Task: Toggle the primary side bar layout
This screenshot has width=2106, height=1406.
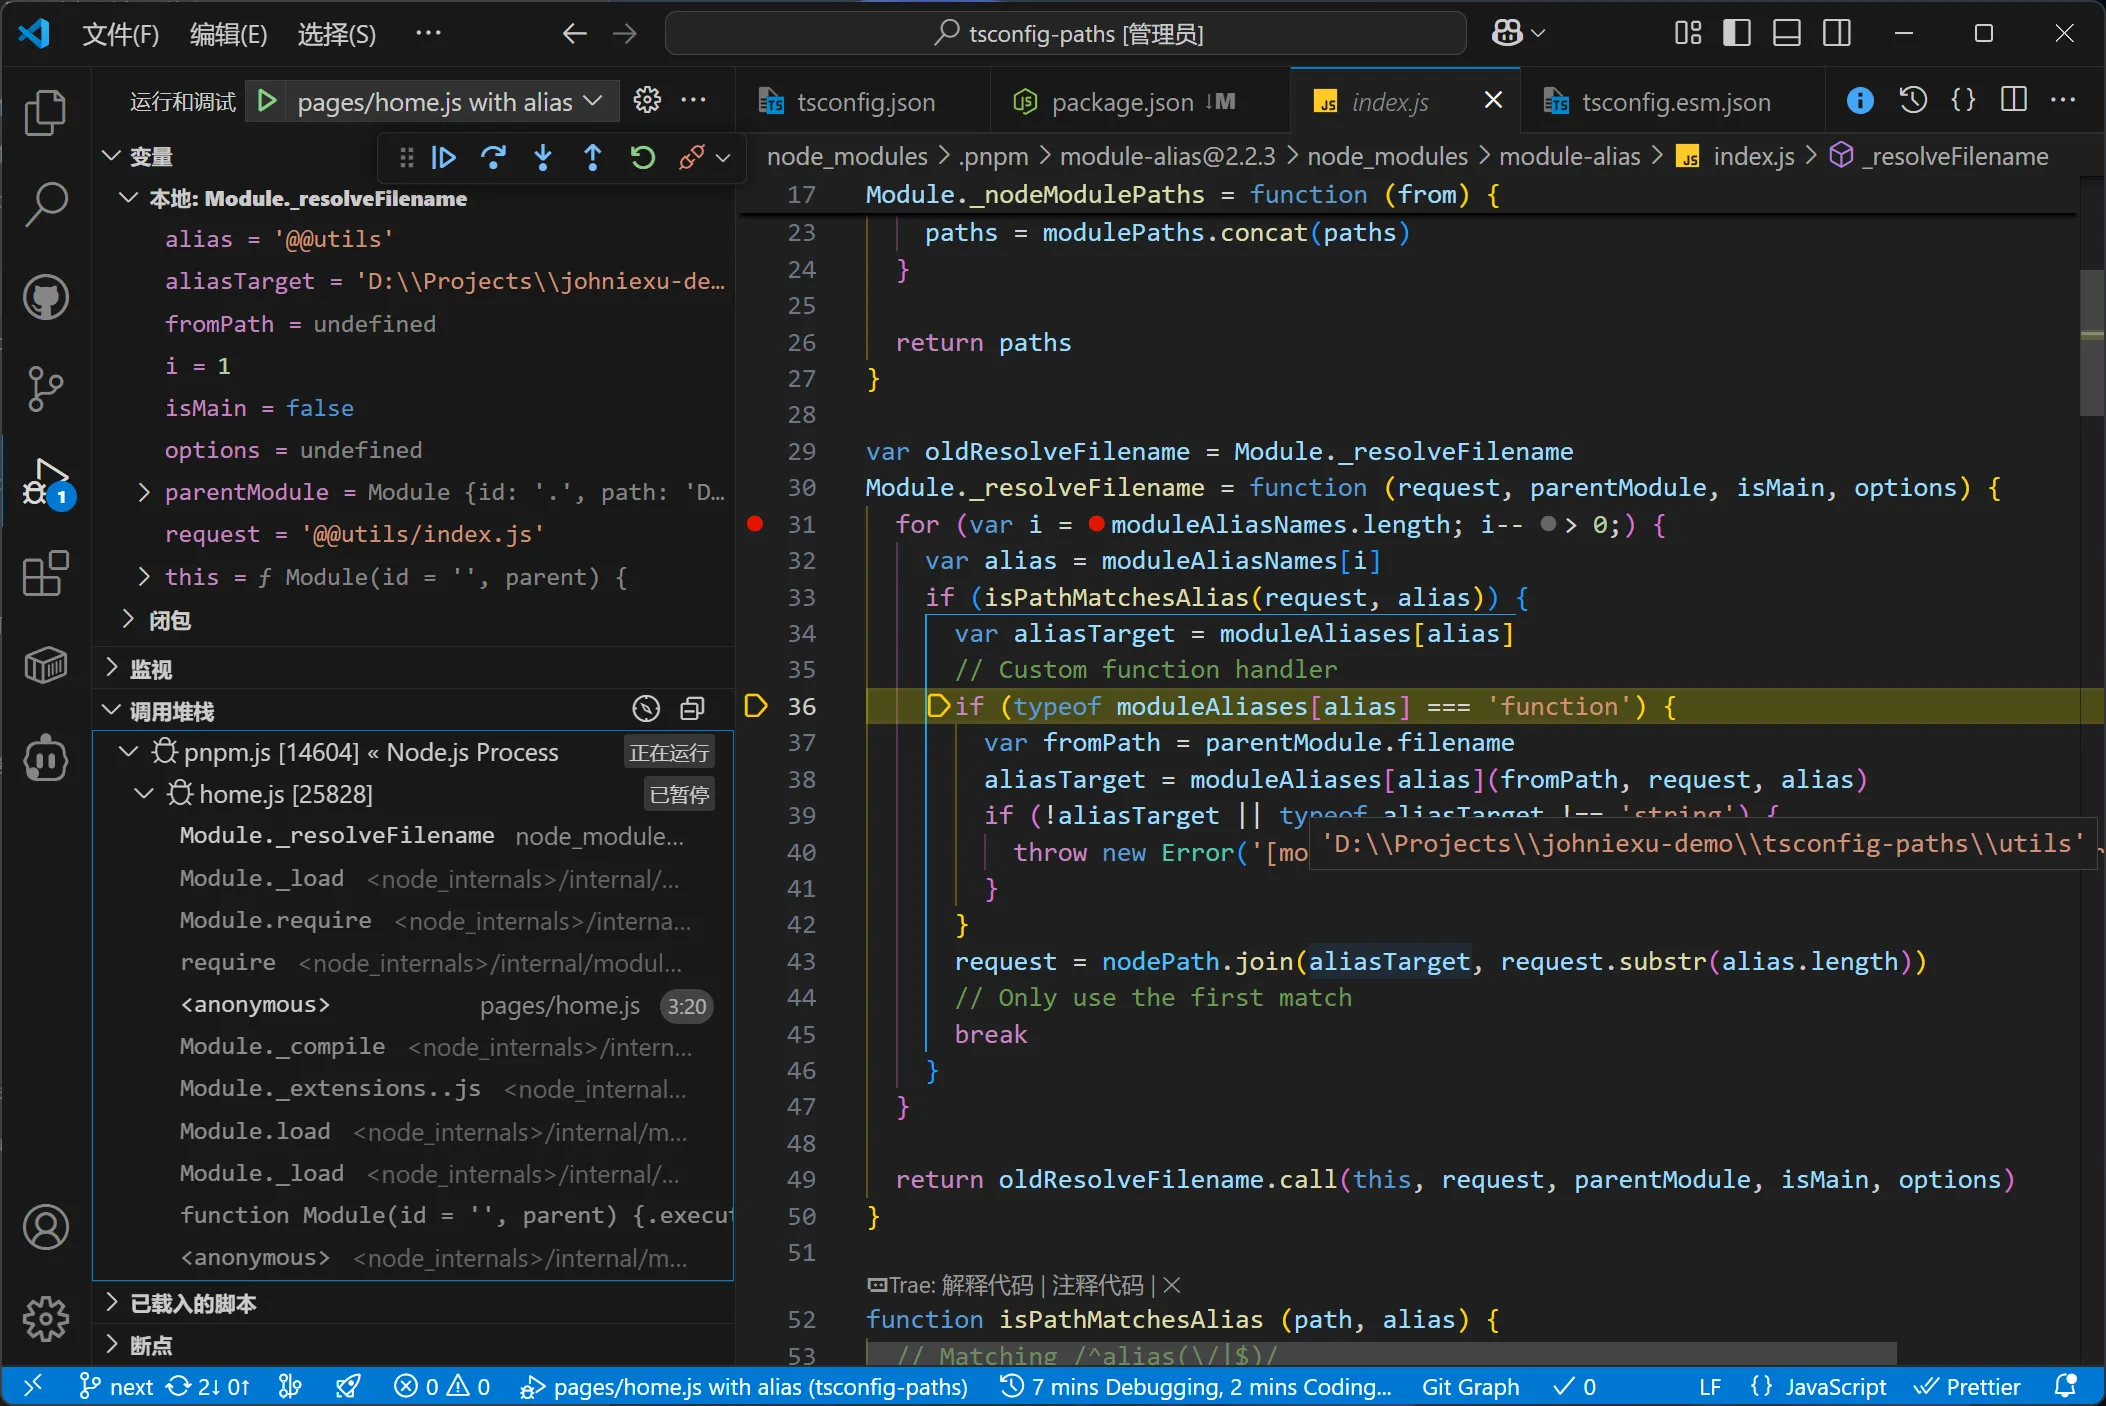Action: tap(1737, 33)
